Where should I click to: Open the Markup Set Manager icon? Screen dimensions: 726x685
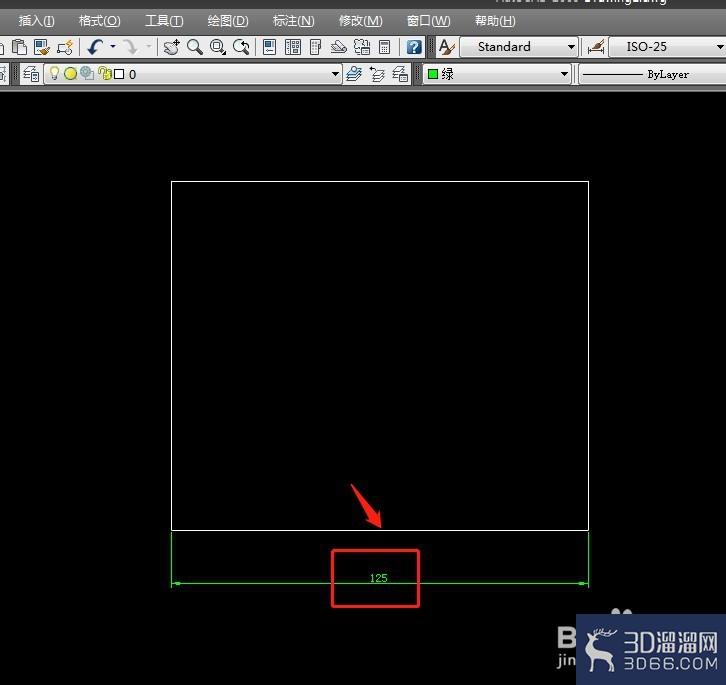[x=362, y=47]
